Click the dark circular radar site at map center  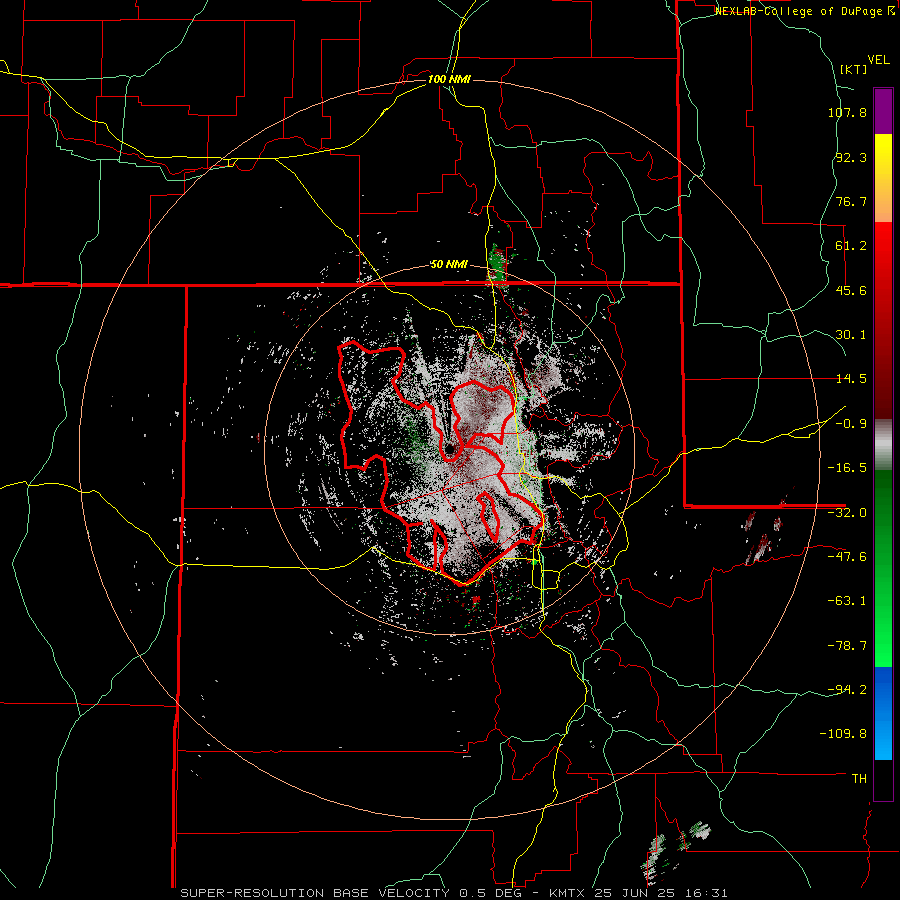coord(449,447)
